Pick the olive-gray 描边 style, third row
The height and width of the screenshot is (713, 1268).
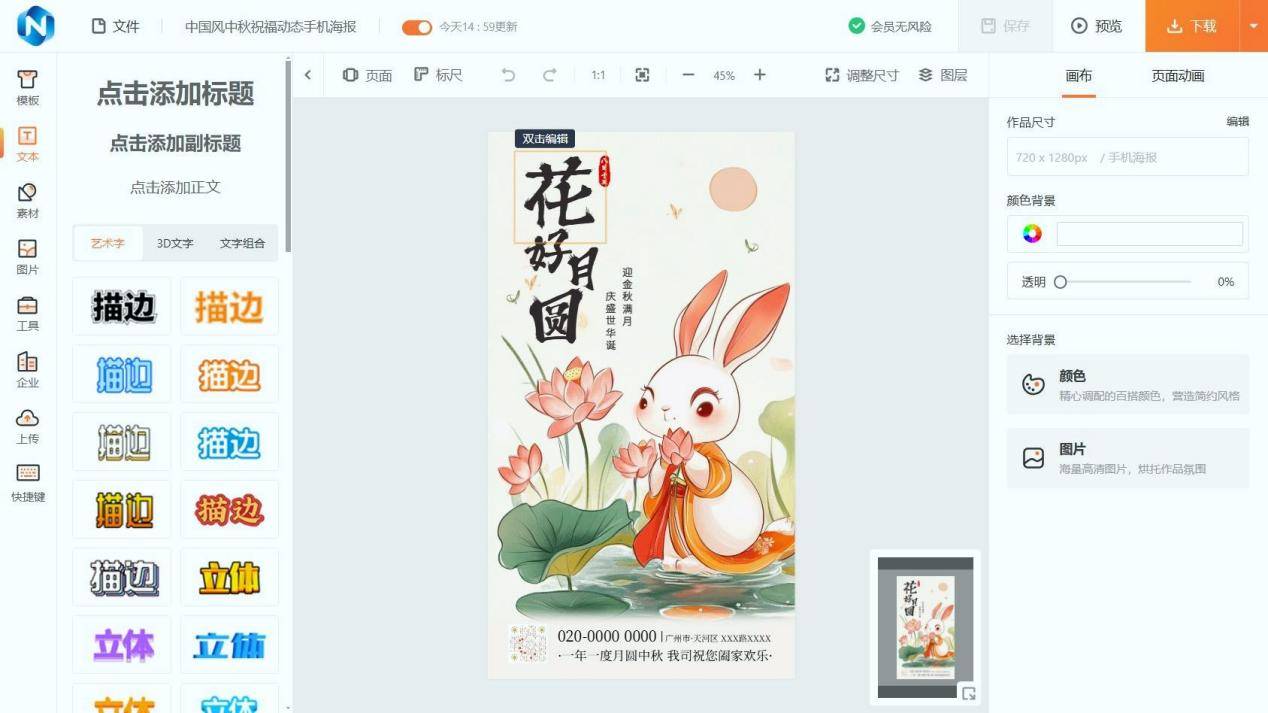(x=122, y=441)
